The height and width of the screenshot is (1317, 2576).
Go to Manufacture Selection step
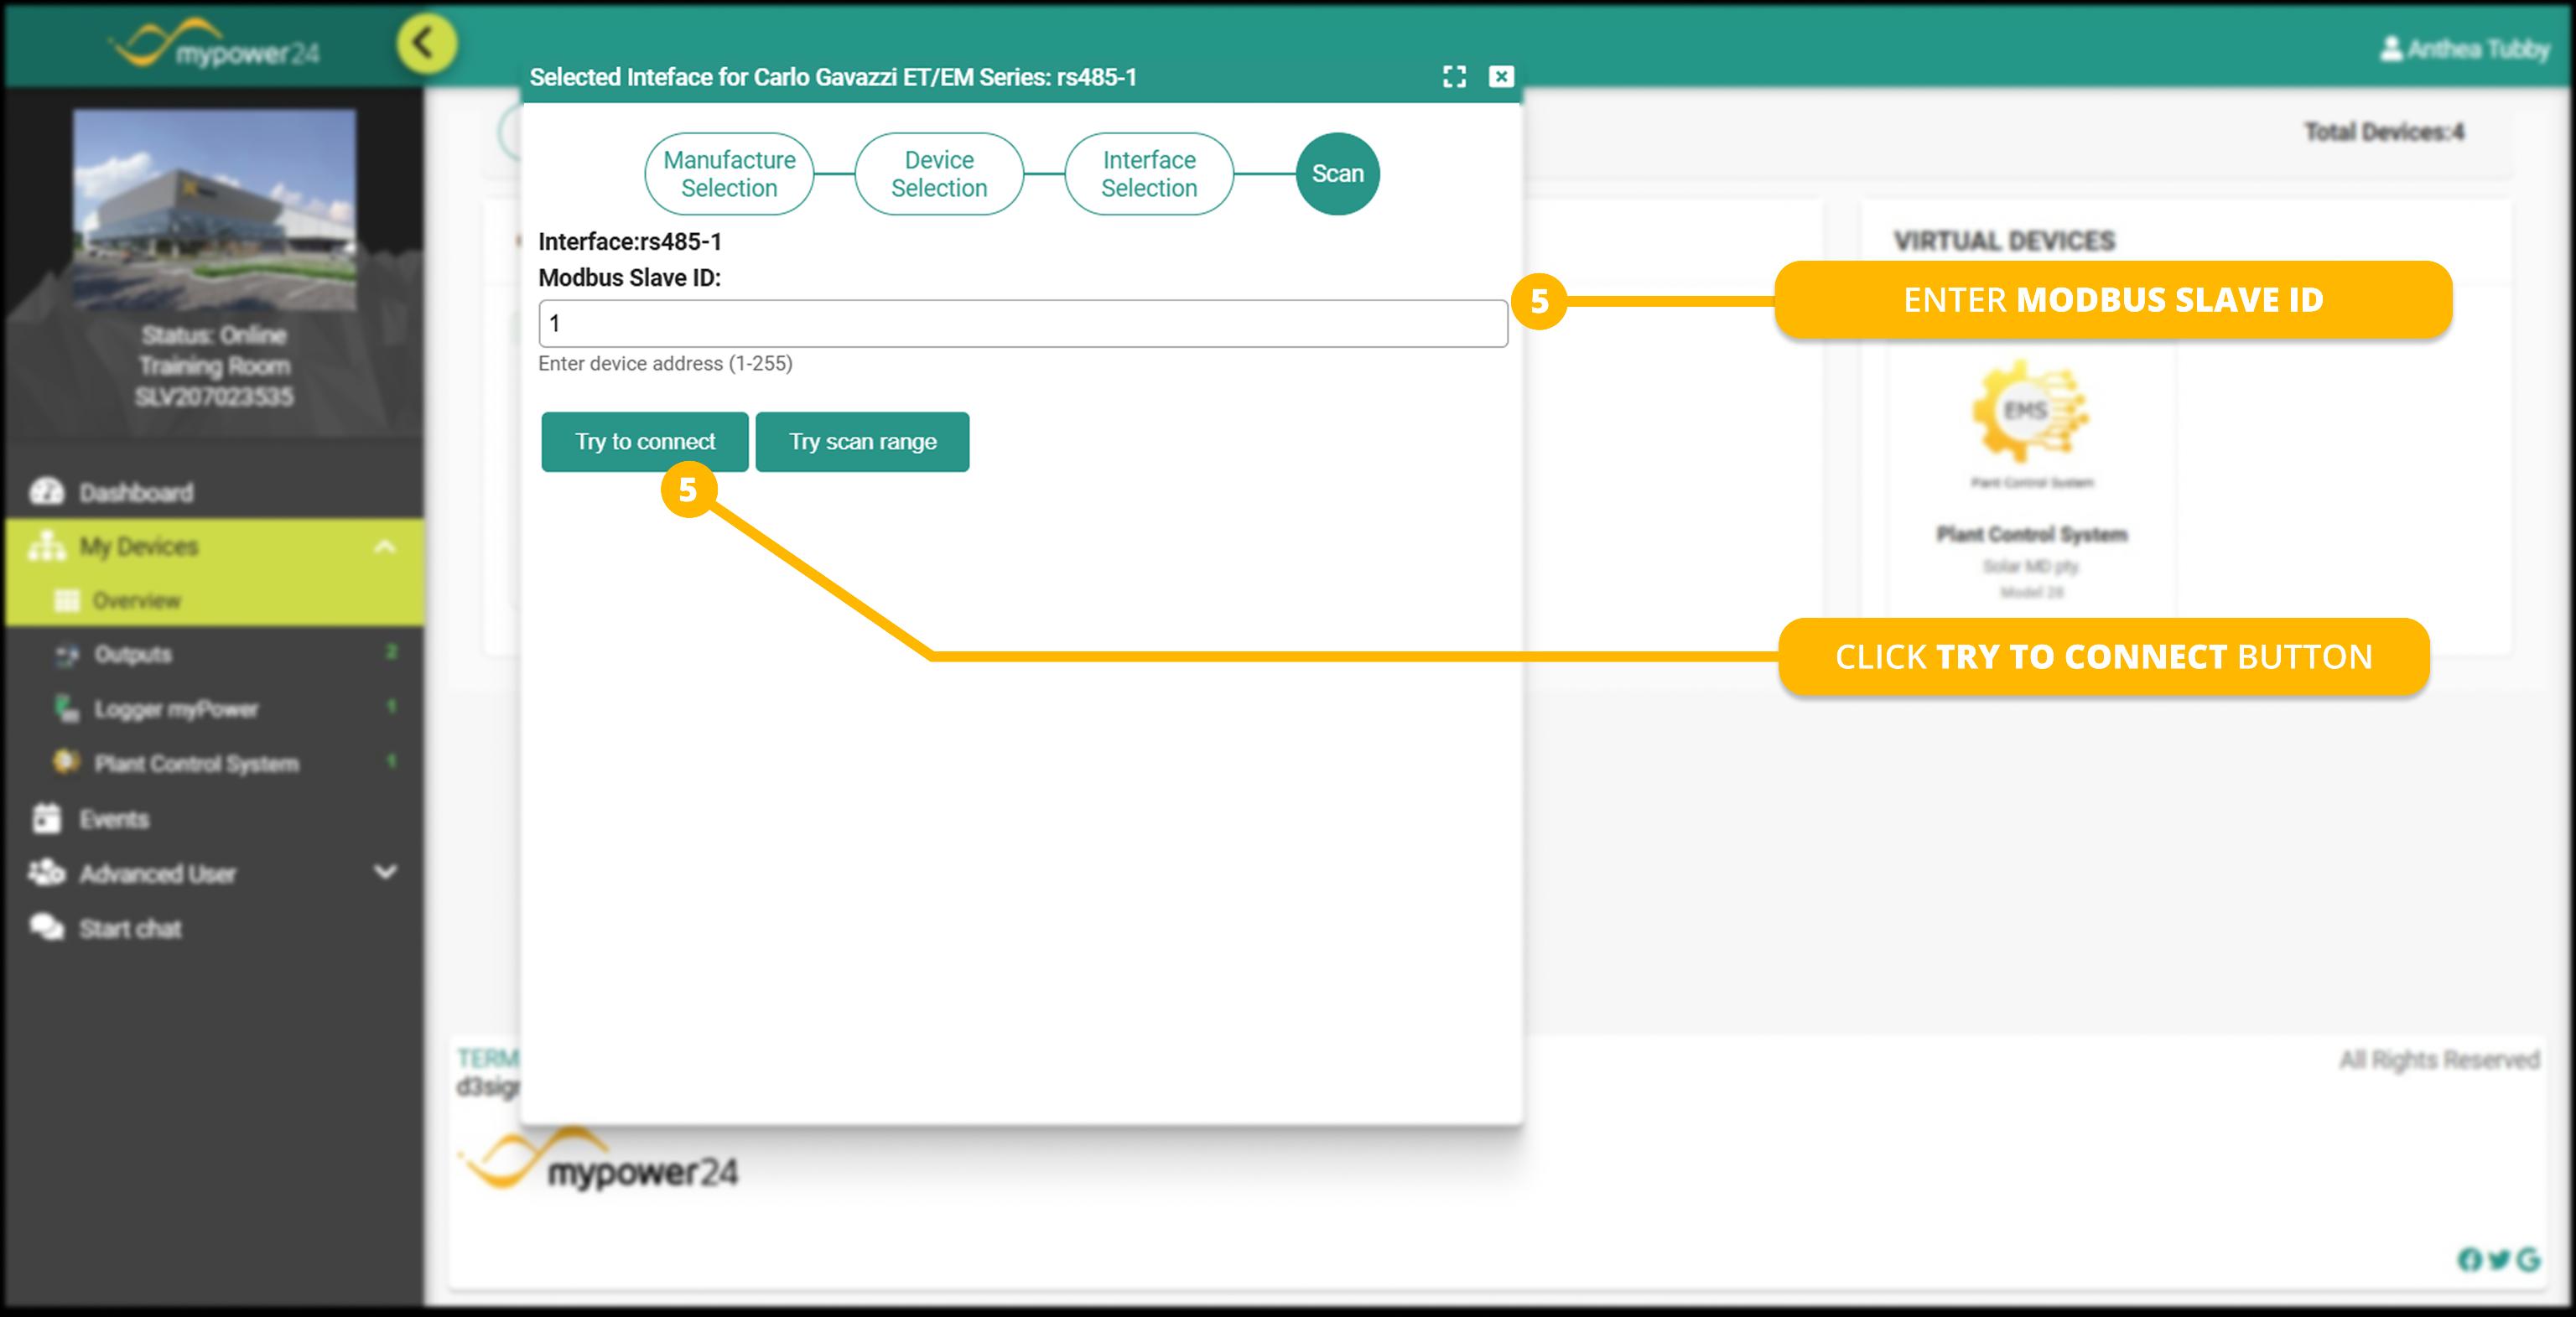(729, 174)
